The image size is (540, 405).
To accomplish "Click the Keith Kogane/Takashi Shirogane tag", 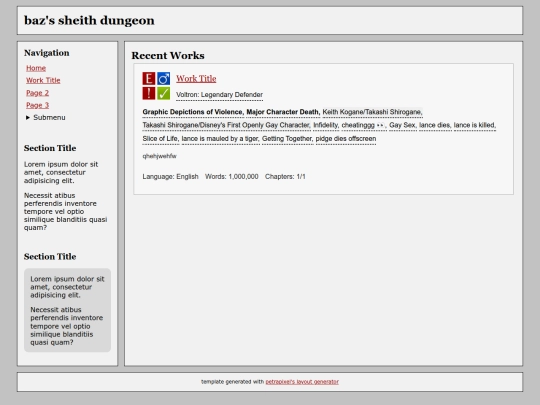I will (372, 112).
